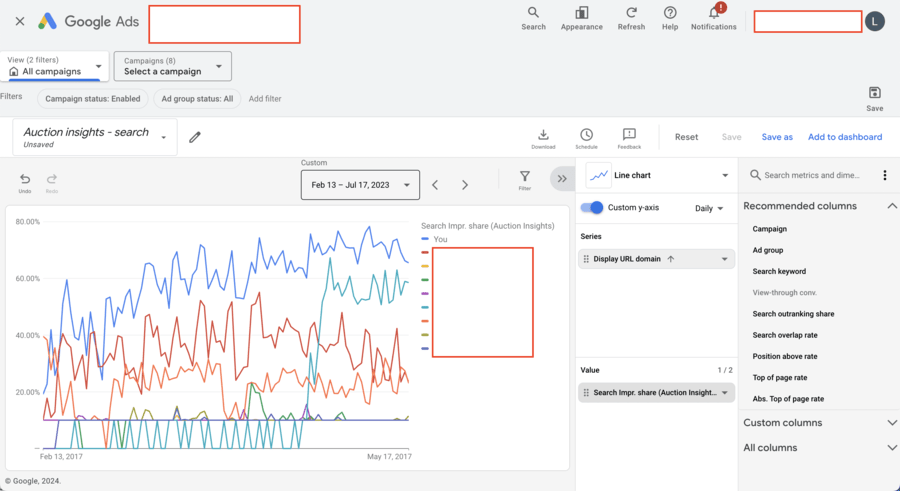Open the Filter funnel icon
Viewport: 900px width, 491px height.
(525, 176)
